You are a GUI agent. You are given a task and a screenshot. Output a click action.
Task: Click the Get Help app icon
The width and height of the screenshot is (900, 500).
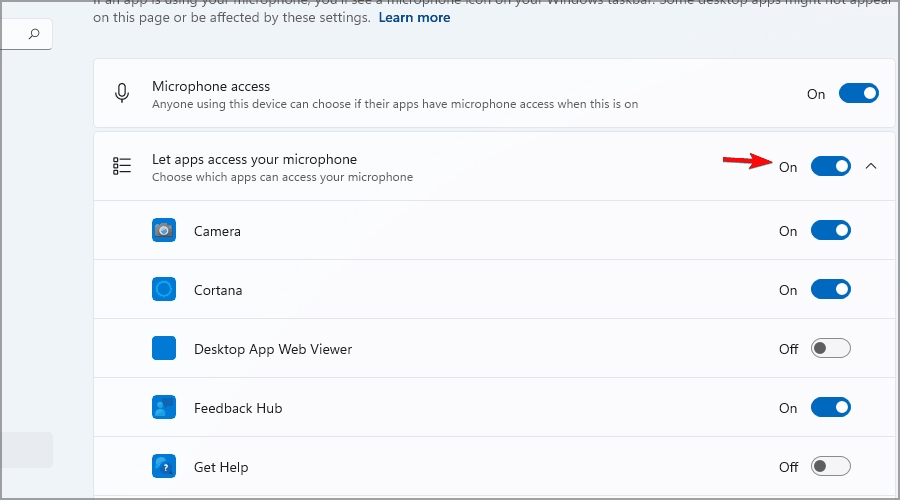click(x=164, y=467)
